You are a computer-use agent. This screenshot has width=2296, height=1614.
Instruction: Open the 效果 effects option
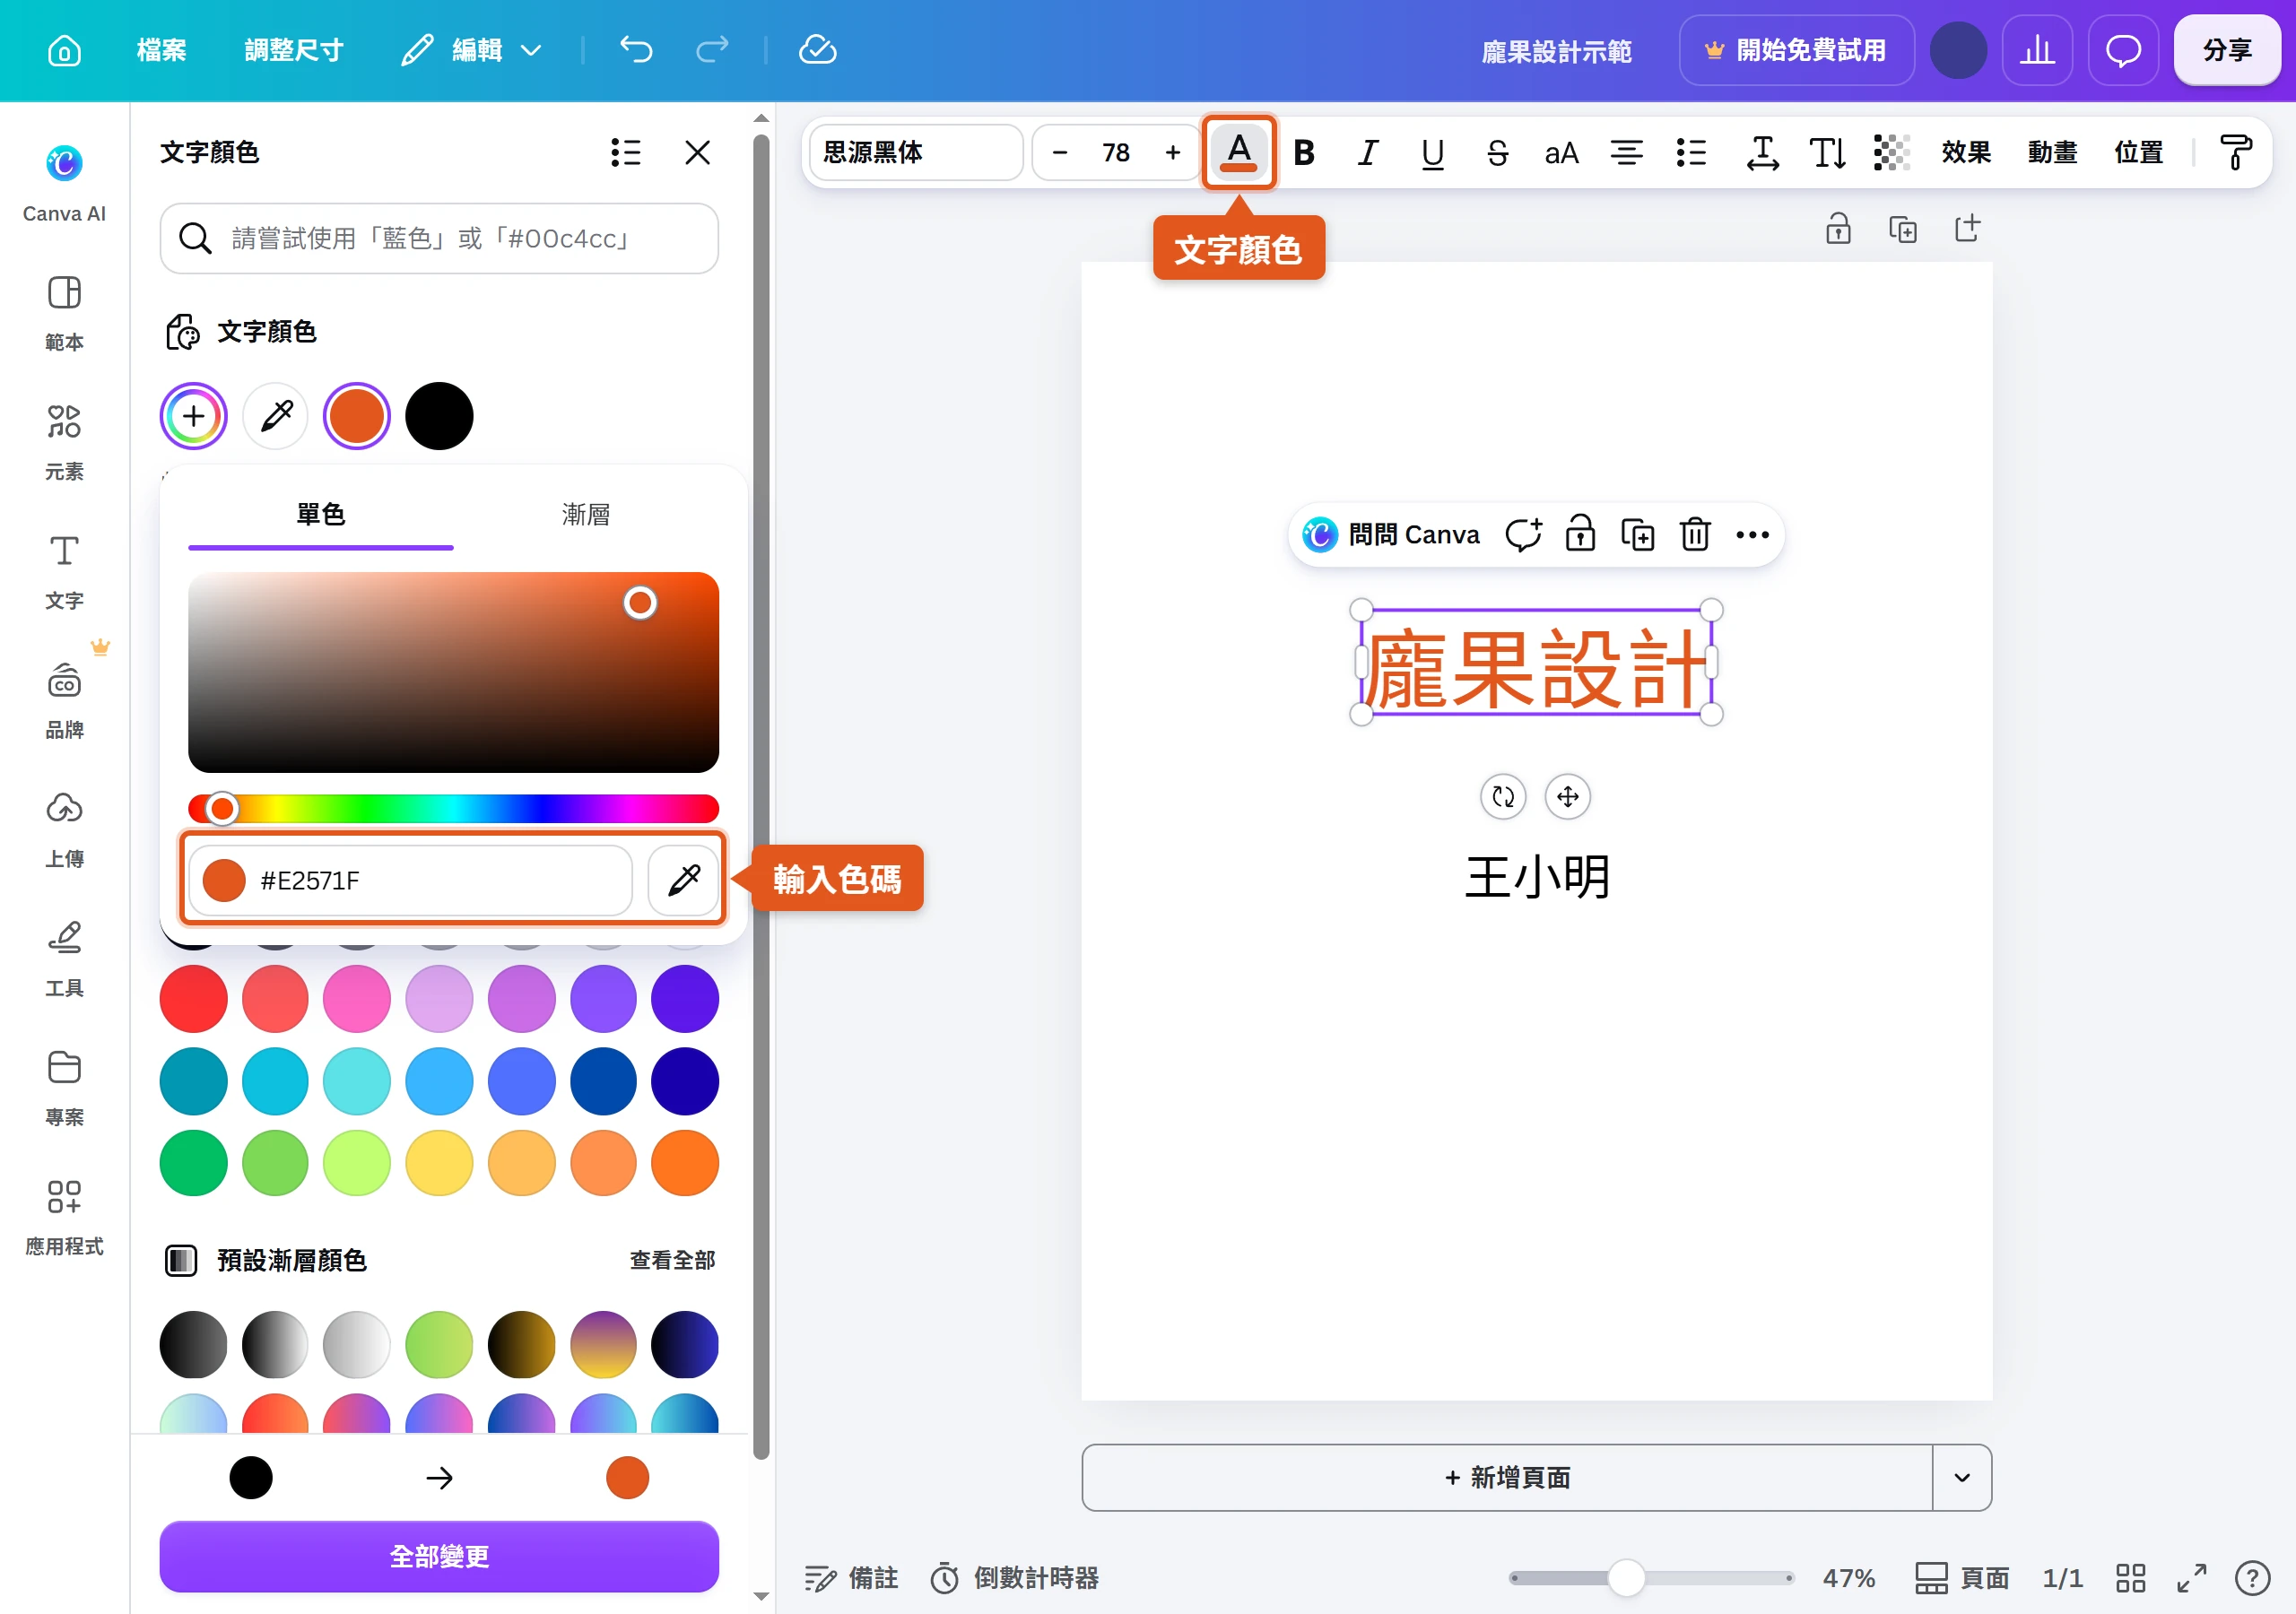[1966, 152]
